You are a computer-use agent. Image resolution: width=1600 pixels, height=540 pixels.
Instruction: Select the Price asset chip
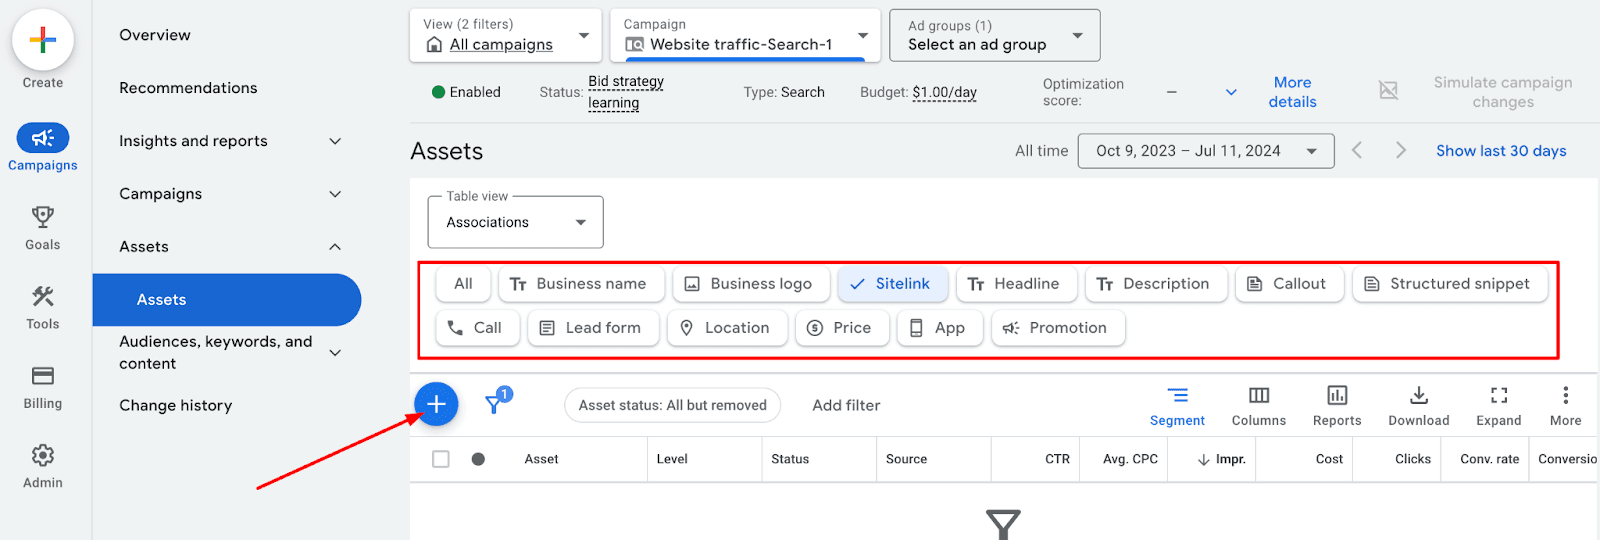point(842,328)
